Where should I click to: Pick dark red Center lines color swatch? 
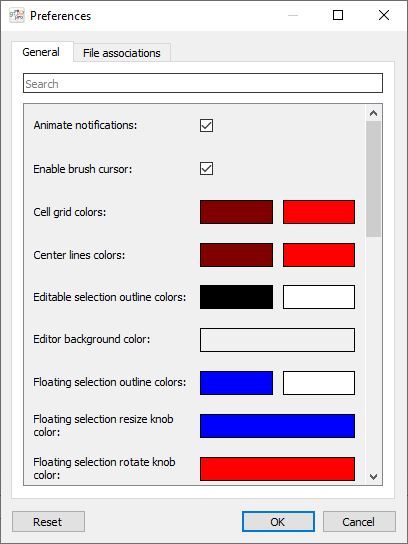[x=236, y=255]
